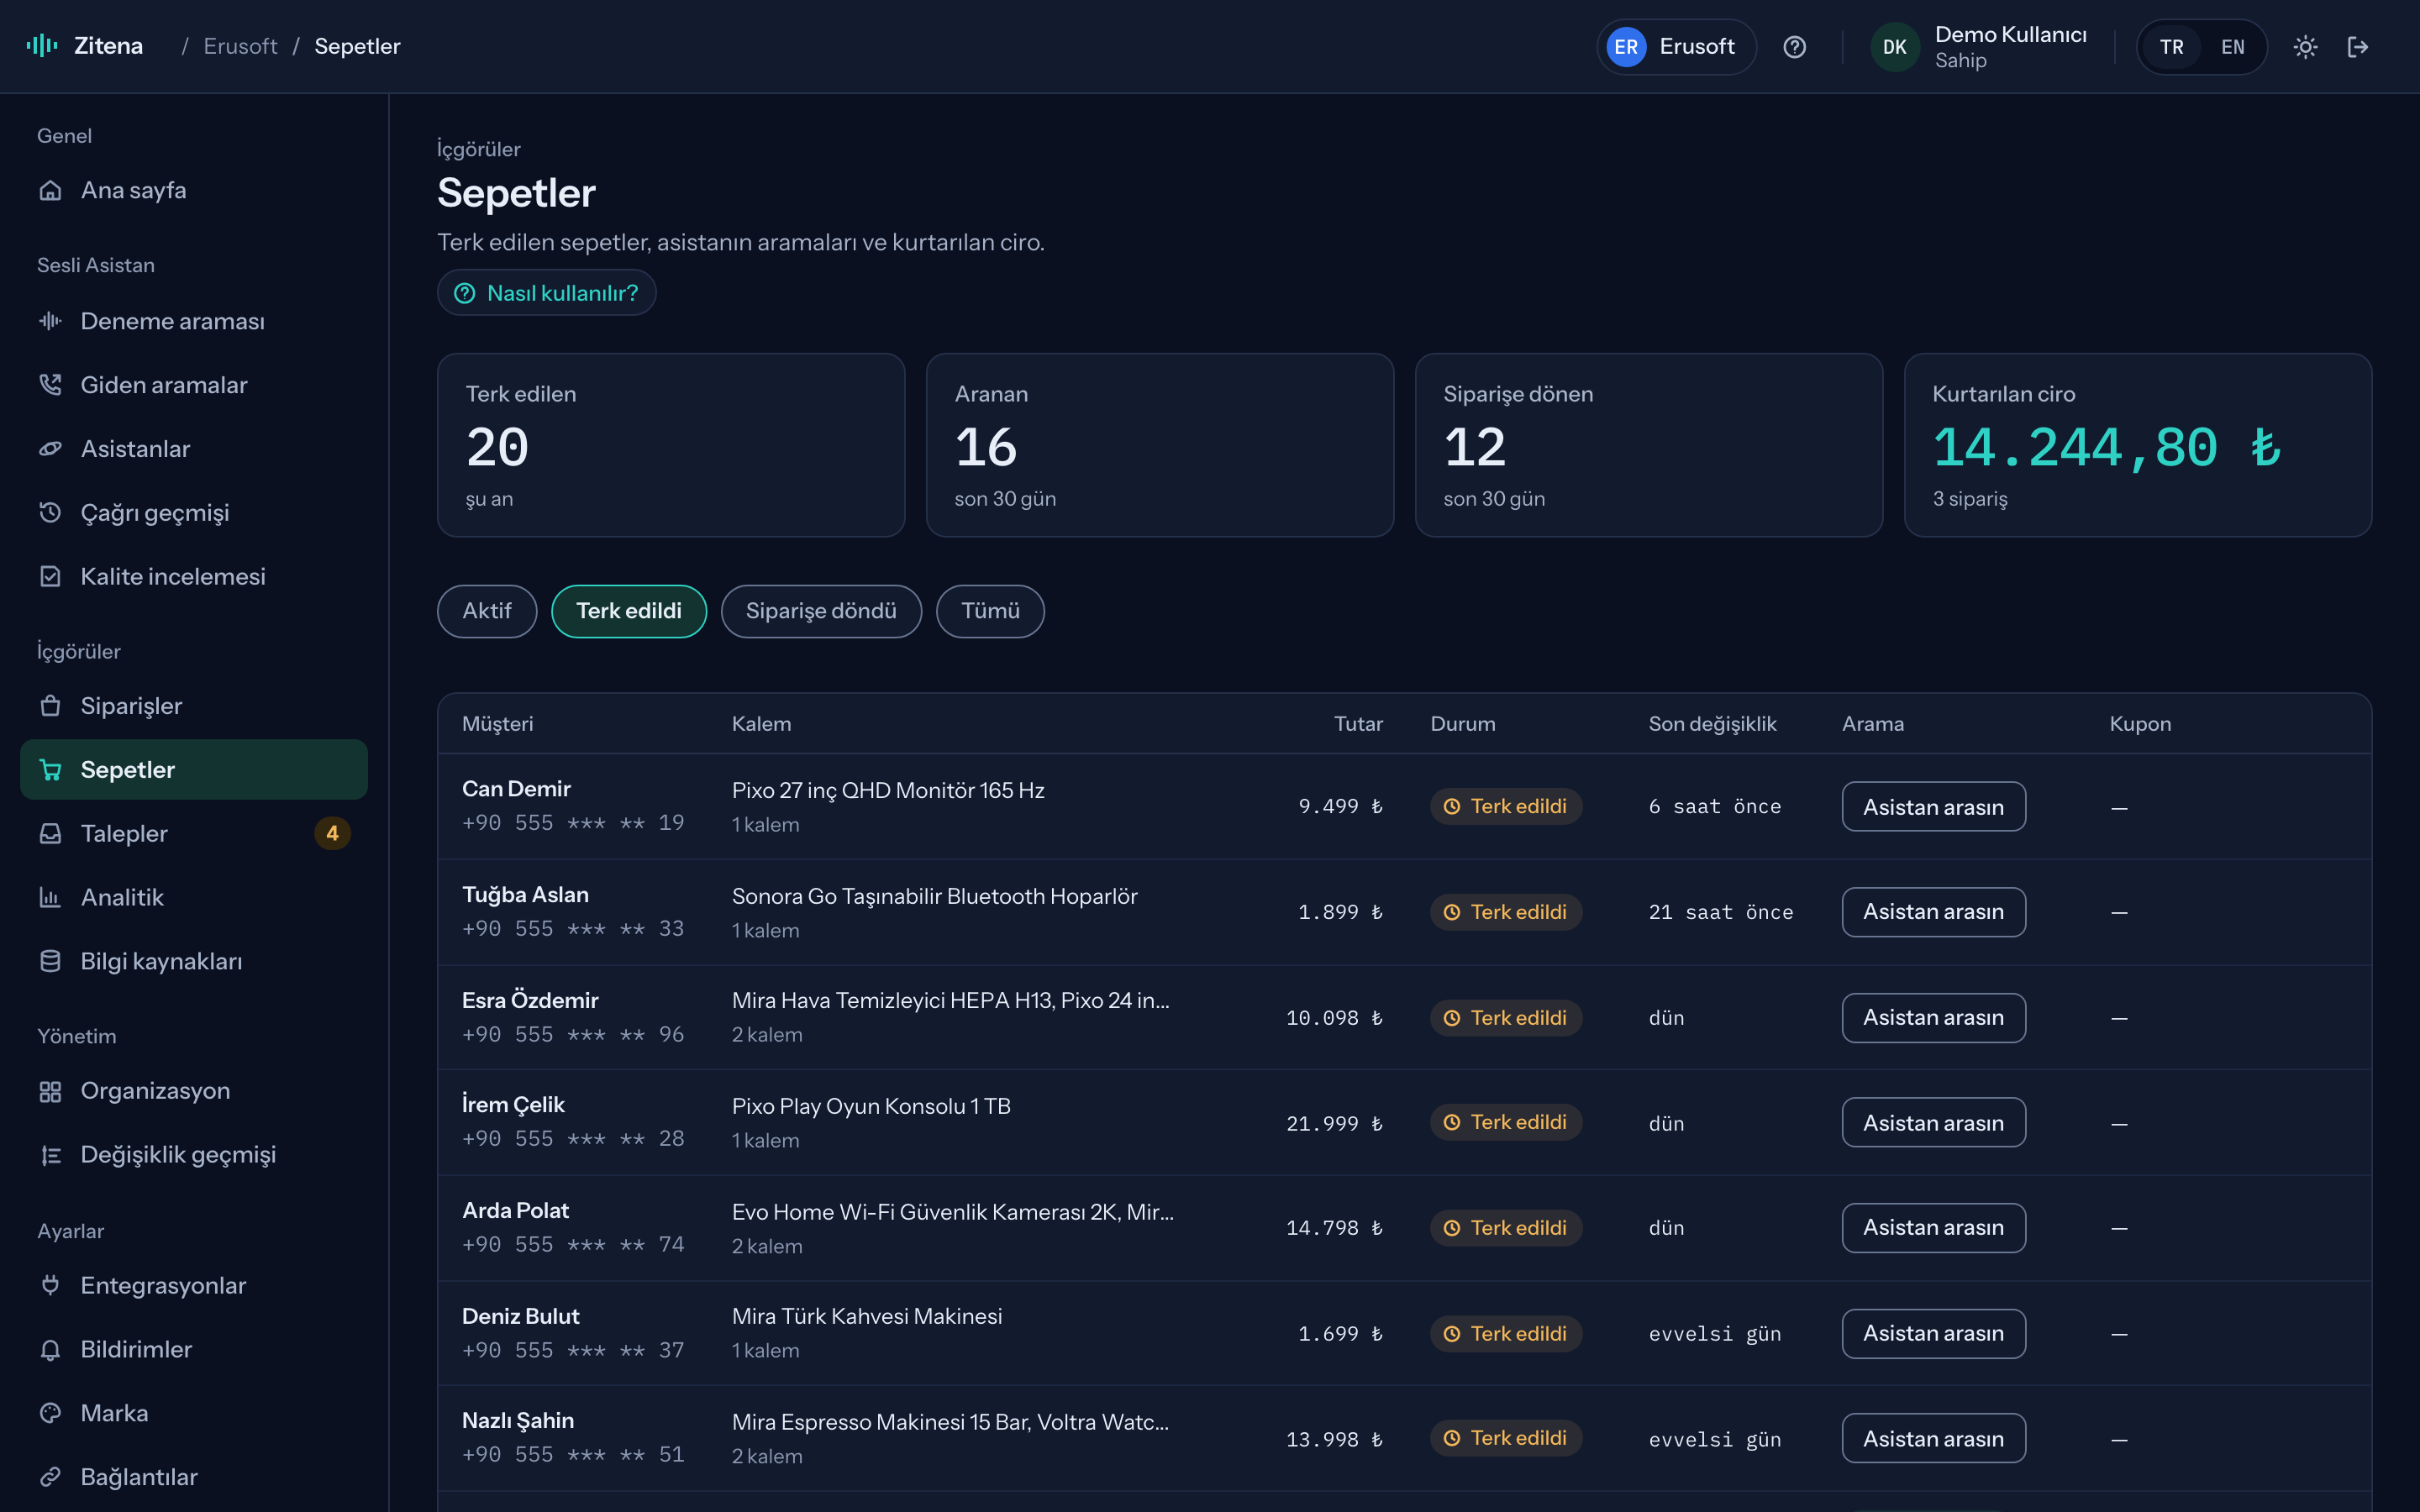Click the logout icon in header
Image resolution: width=2420 pixels, height=1512 pixels.
(x=2358, y=47)
